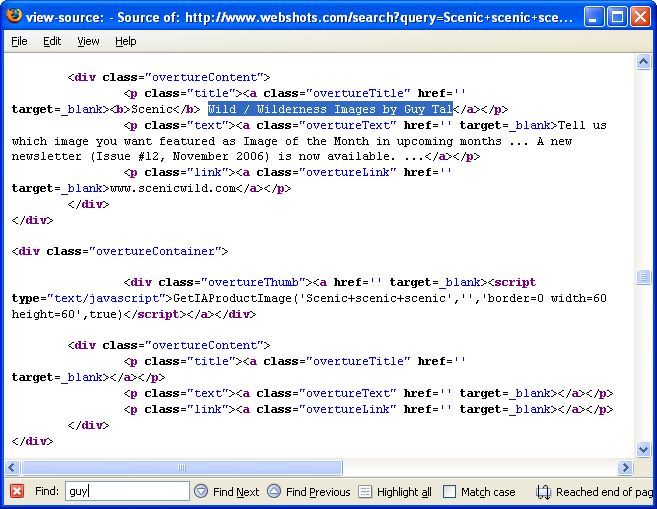The width and height of the screenshot is (657, 509).
Task: Open the File menu
Action: [19, 41]
